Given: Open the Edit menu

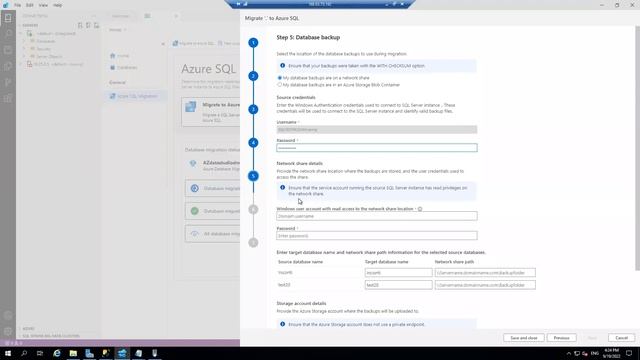Looking at the screenshot, I should coord(30,5).
